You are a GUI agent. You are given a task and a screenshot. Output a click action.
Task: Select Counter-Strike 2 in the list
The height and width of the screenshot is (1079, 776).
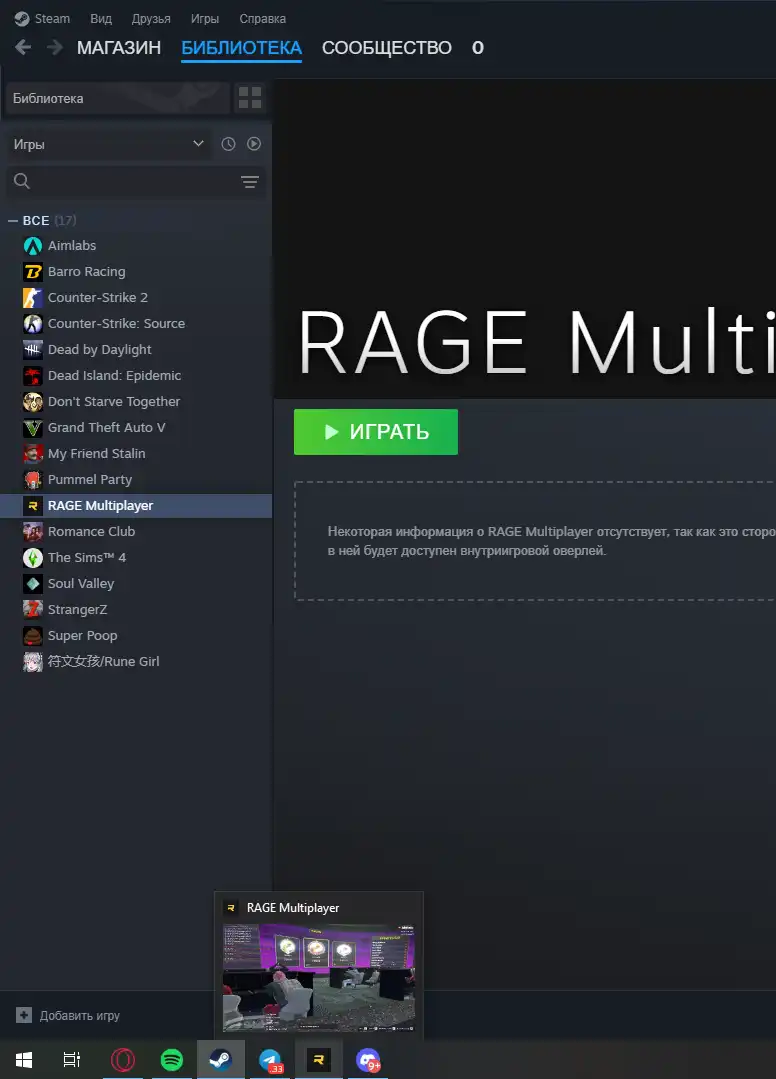click(136, 297)
